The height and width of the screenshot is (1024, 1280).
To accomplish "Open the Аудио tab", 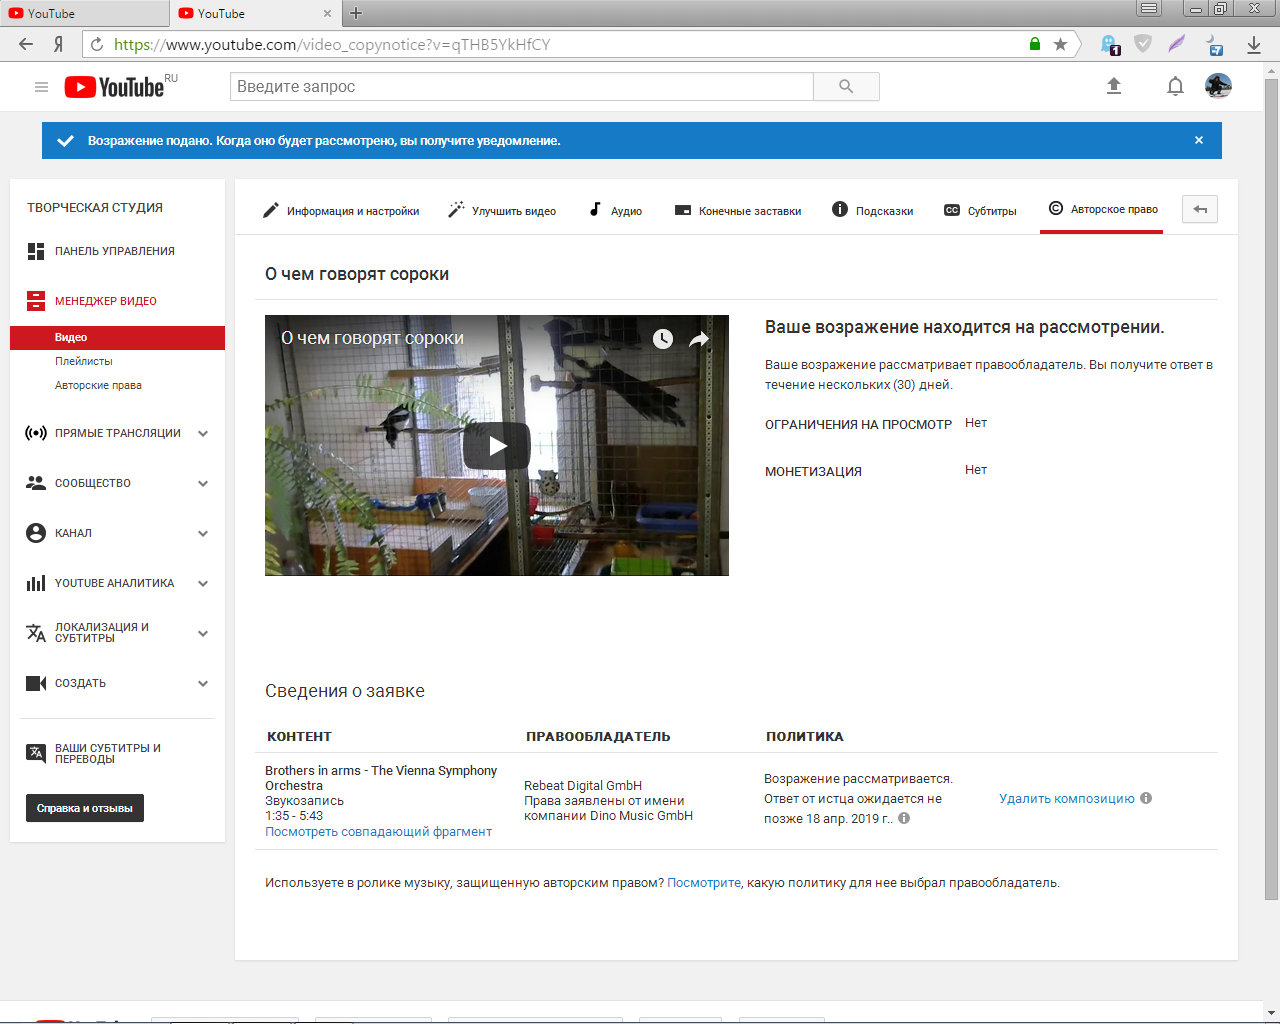I will coord(615,211).
